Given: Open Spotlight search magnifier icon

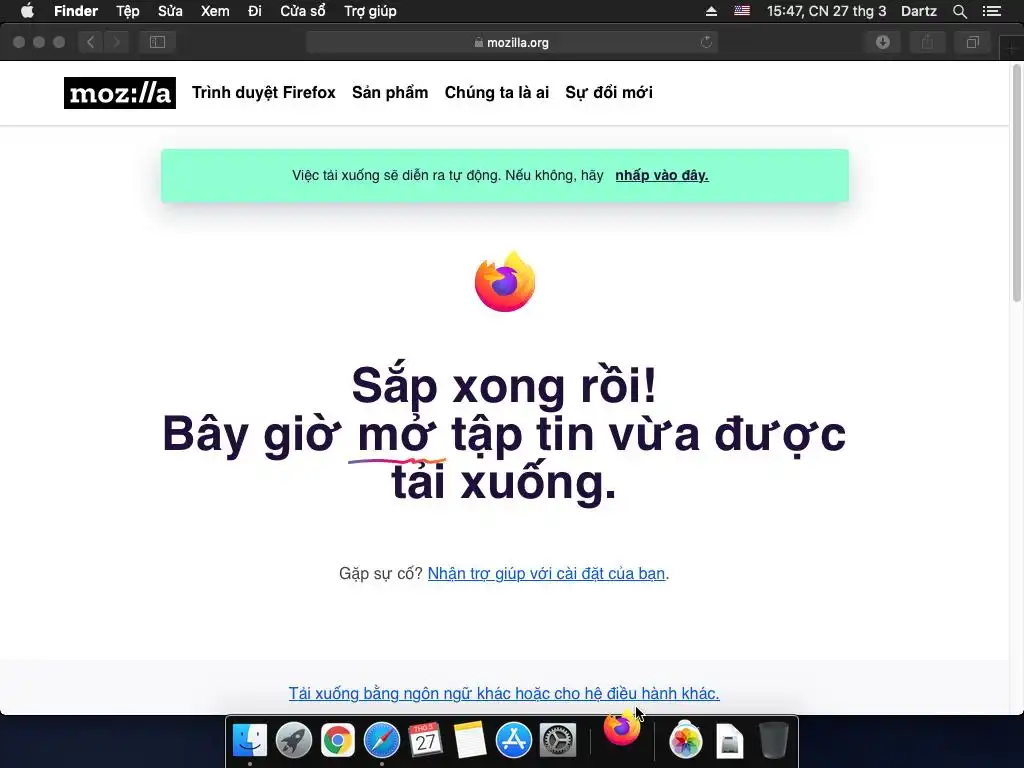Looking at the screenshot, I should pos(959,11).
